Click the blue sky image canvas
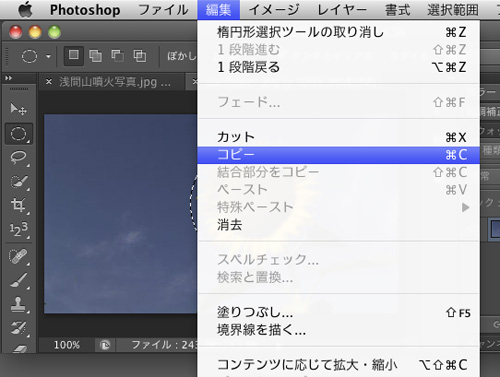Screen dimensions: 500x377 tap(121, 214)
